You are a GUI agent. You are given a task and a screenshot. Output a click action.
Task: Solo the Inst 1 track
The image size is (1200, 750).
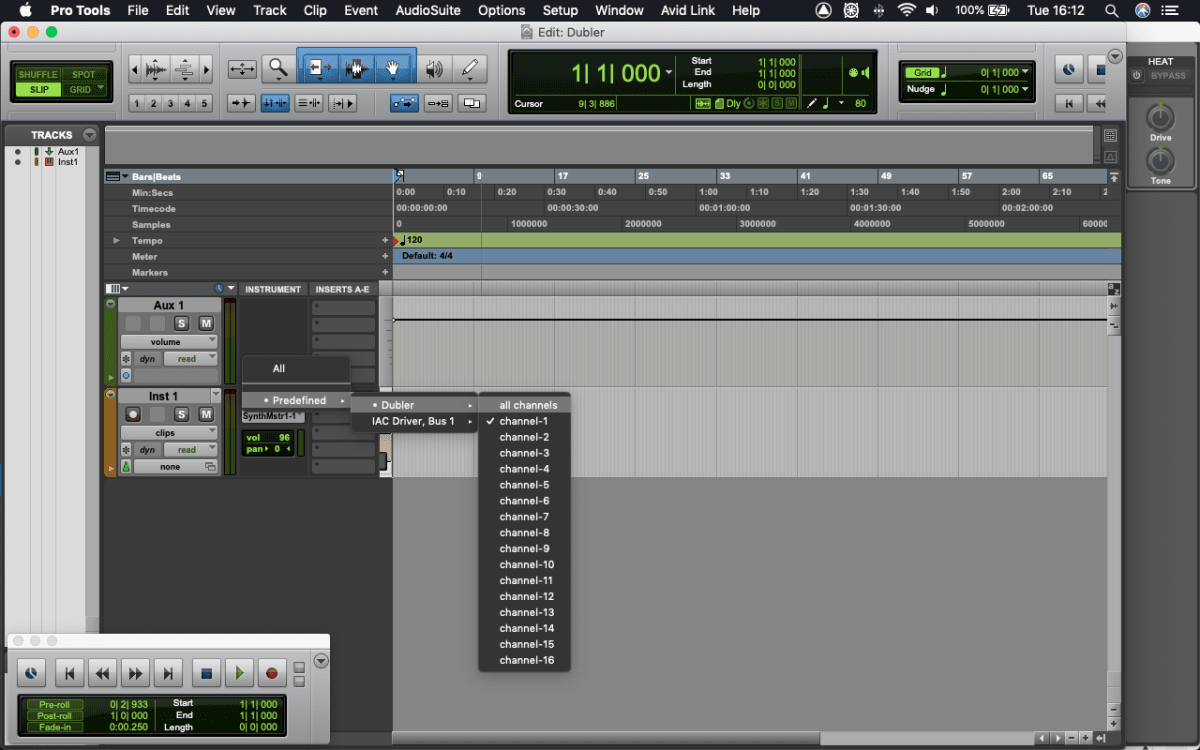tap(181, 414)
